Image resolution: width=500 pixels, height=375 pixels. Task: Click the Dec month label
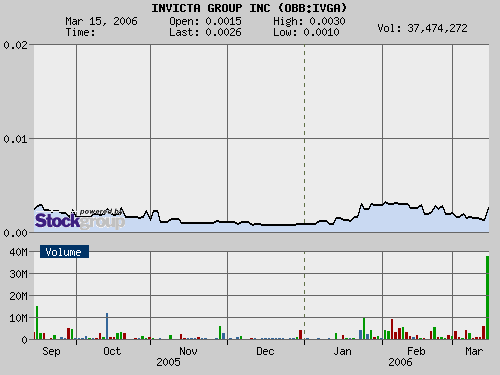(x=265, y=351)
